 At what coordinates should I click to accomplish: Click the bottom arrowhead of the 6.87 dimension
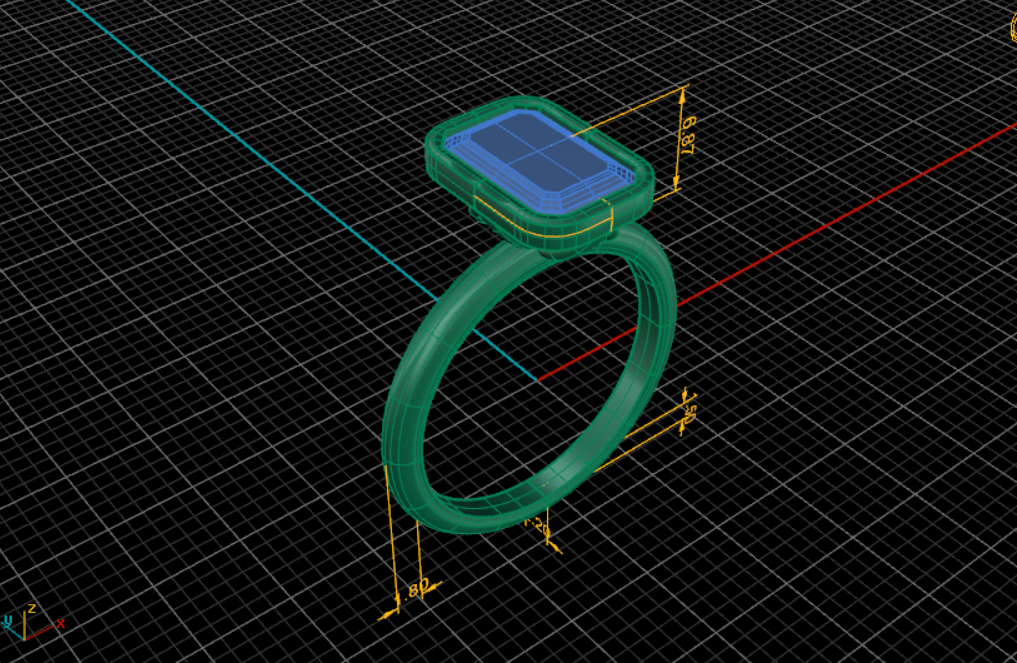(677, 184)
